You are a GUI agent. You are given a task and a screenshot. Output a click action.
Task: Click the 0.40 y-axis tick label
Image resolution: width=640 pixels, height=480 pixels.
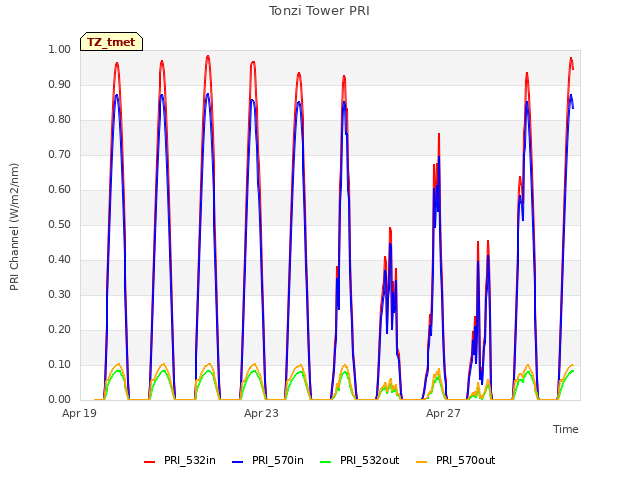60,260
